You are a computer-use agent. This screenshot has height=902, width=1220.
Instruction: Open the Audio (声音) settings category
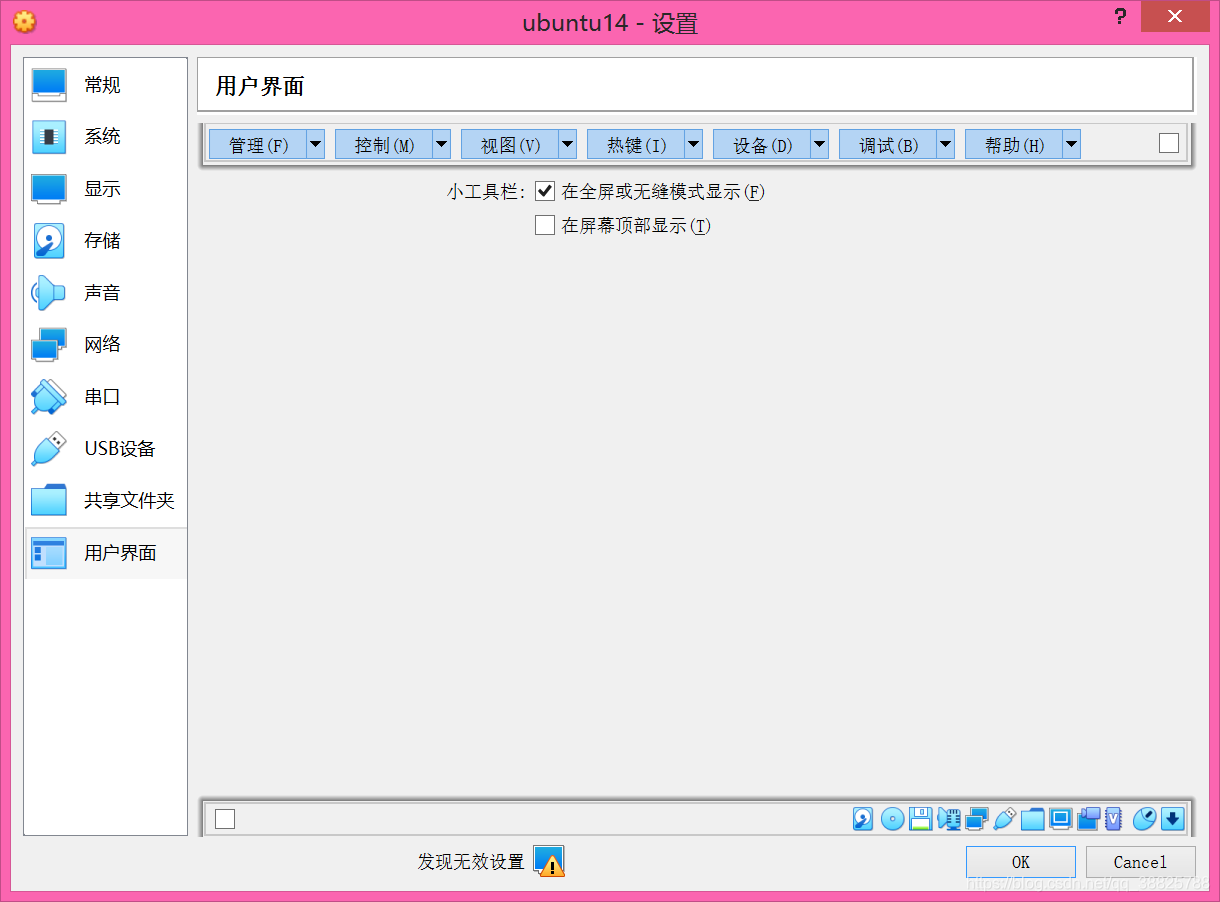coord(105,293)
